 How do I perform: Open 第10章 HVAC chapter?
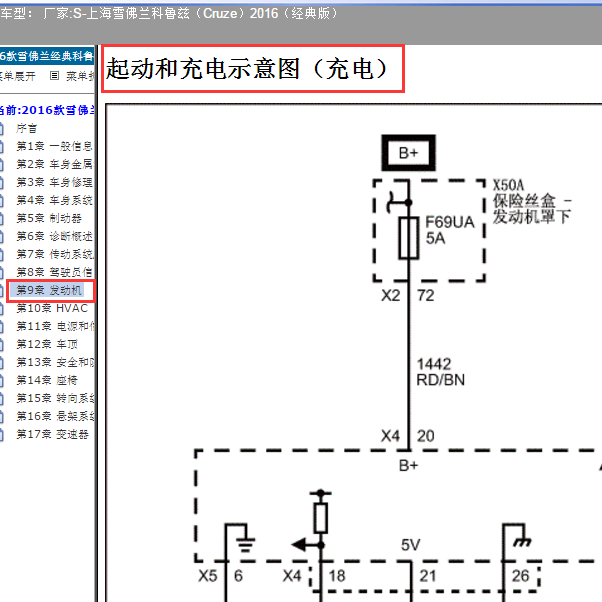[x=52, y=308]
